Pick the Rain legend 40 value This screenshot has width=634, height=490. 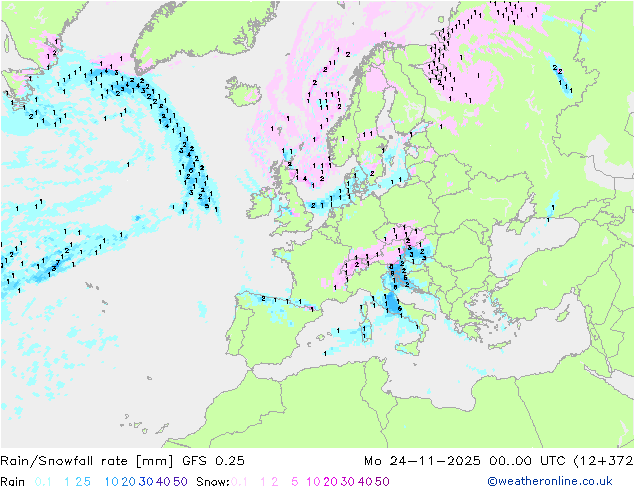(x=163, y=482)
